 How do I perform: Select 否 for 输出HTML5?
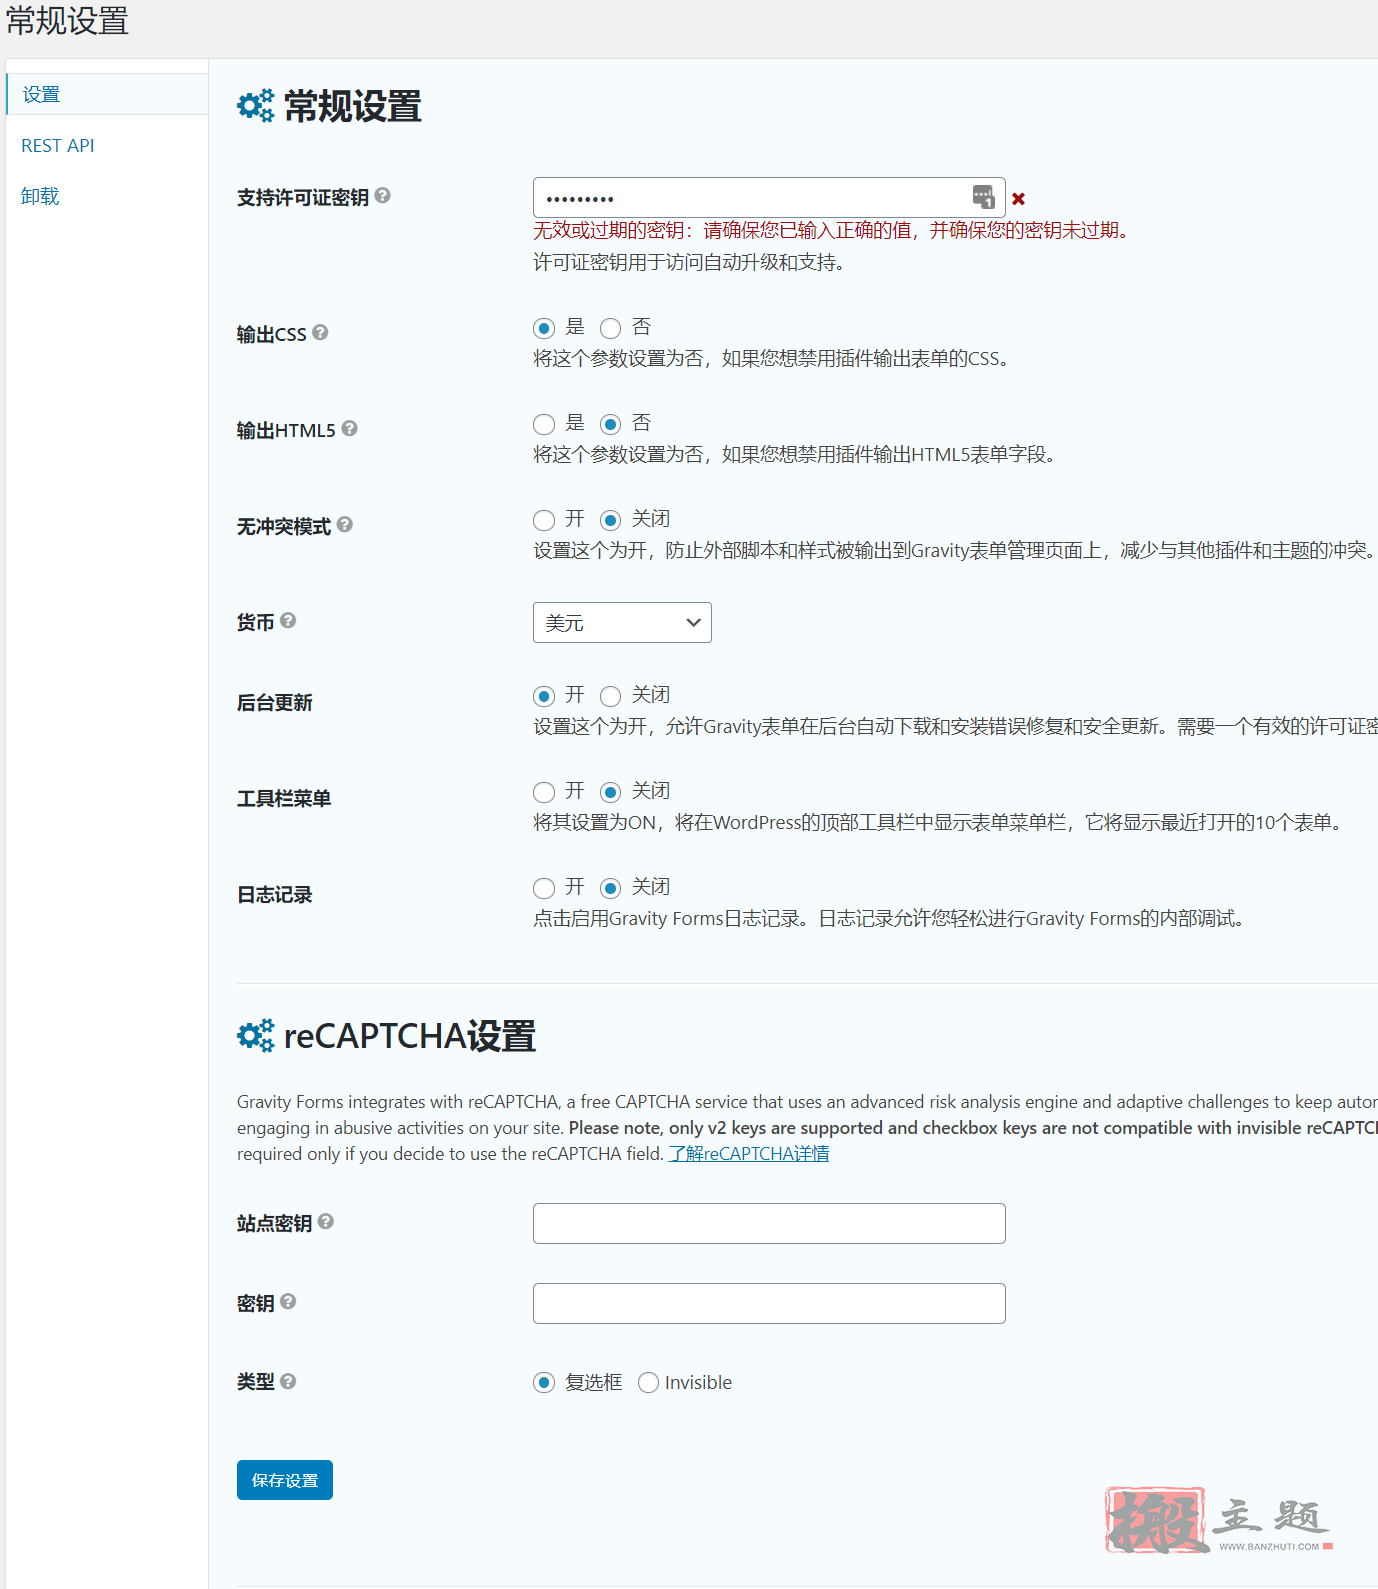(x=610, y=424)
